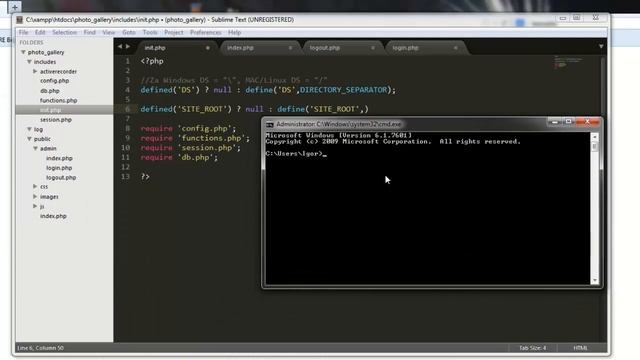
Task: Click the plus button in background window
Action: [14, 7]
